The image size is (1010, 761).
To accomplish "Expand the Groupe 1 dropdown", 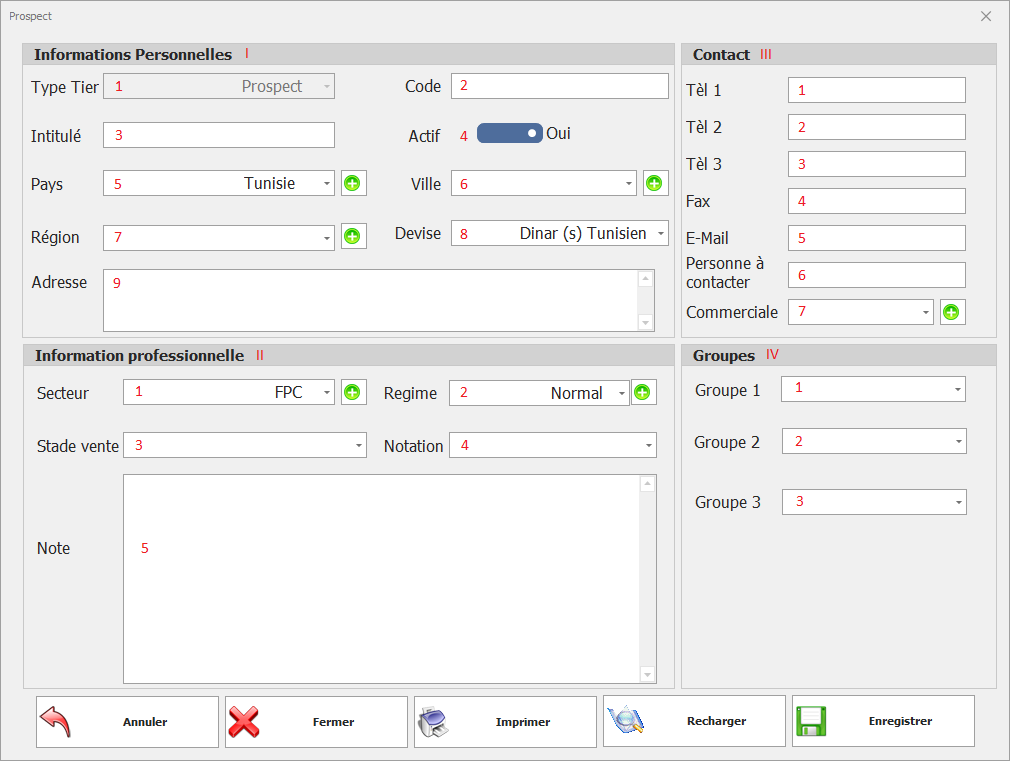I will tap(957, 389).
